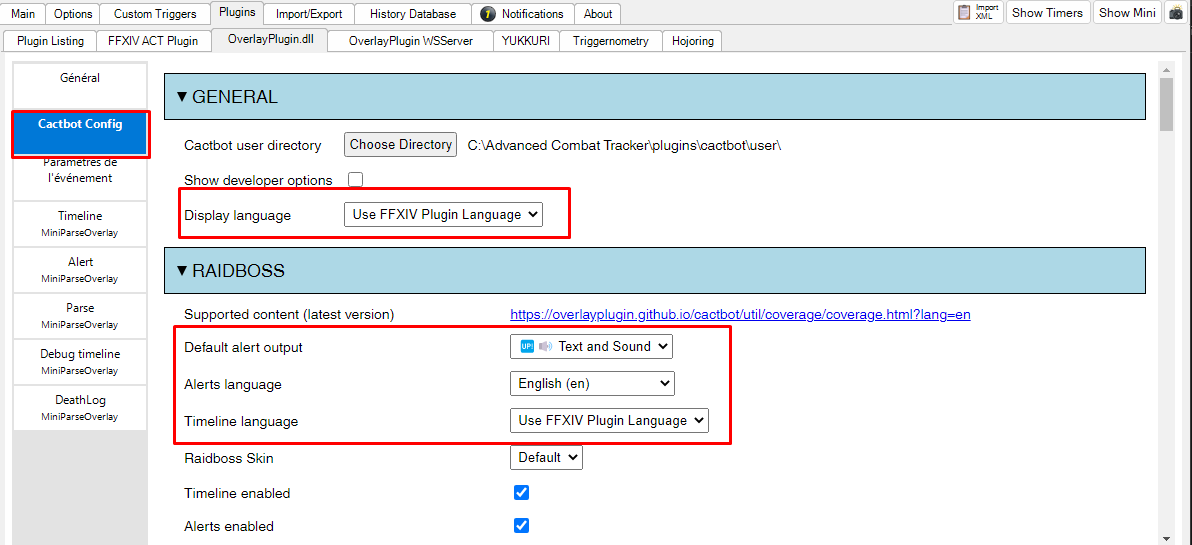Image resolution: width=1192 pixels, height=545 pixels.
Task: Switch to the Triggernometry plugin tab
Action: [x=610, y=41]
